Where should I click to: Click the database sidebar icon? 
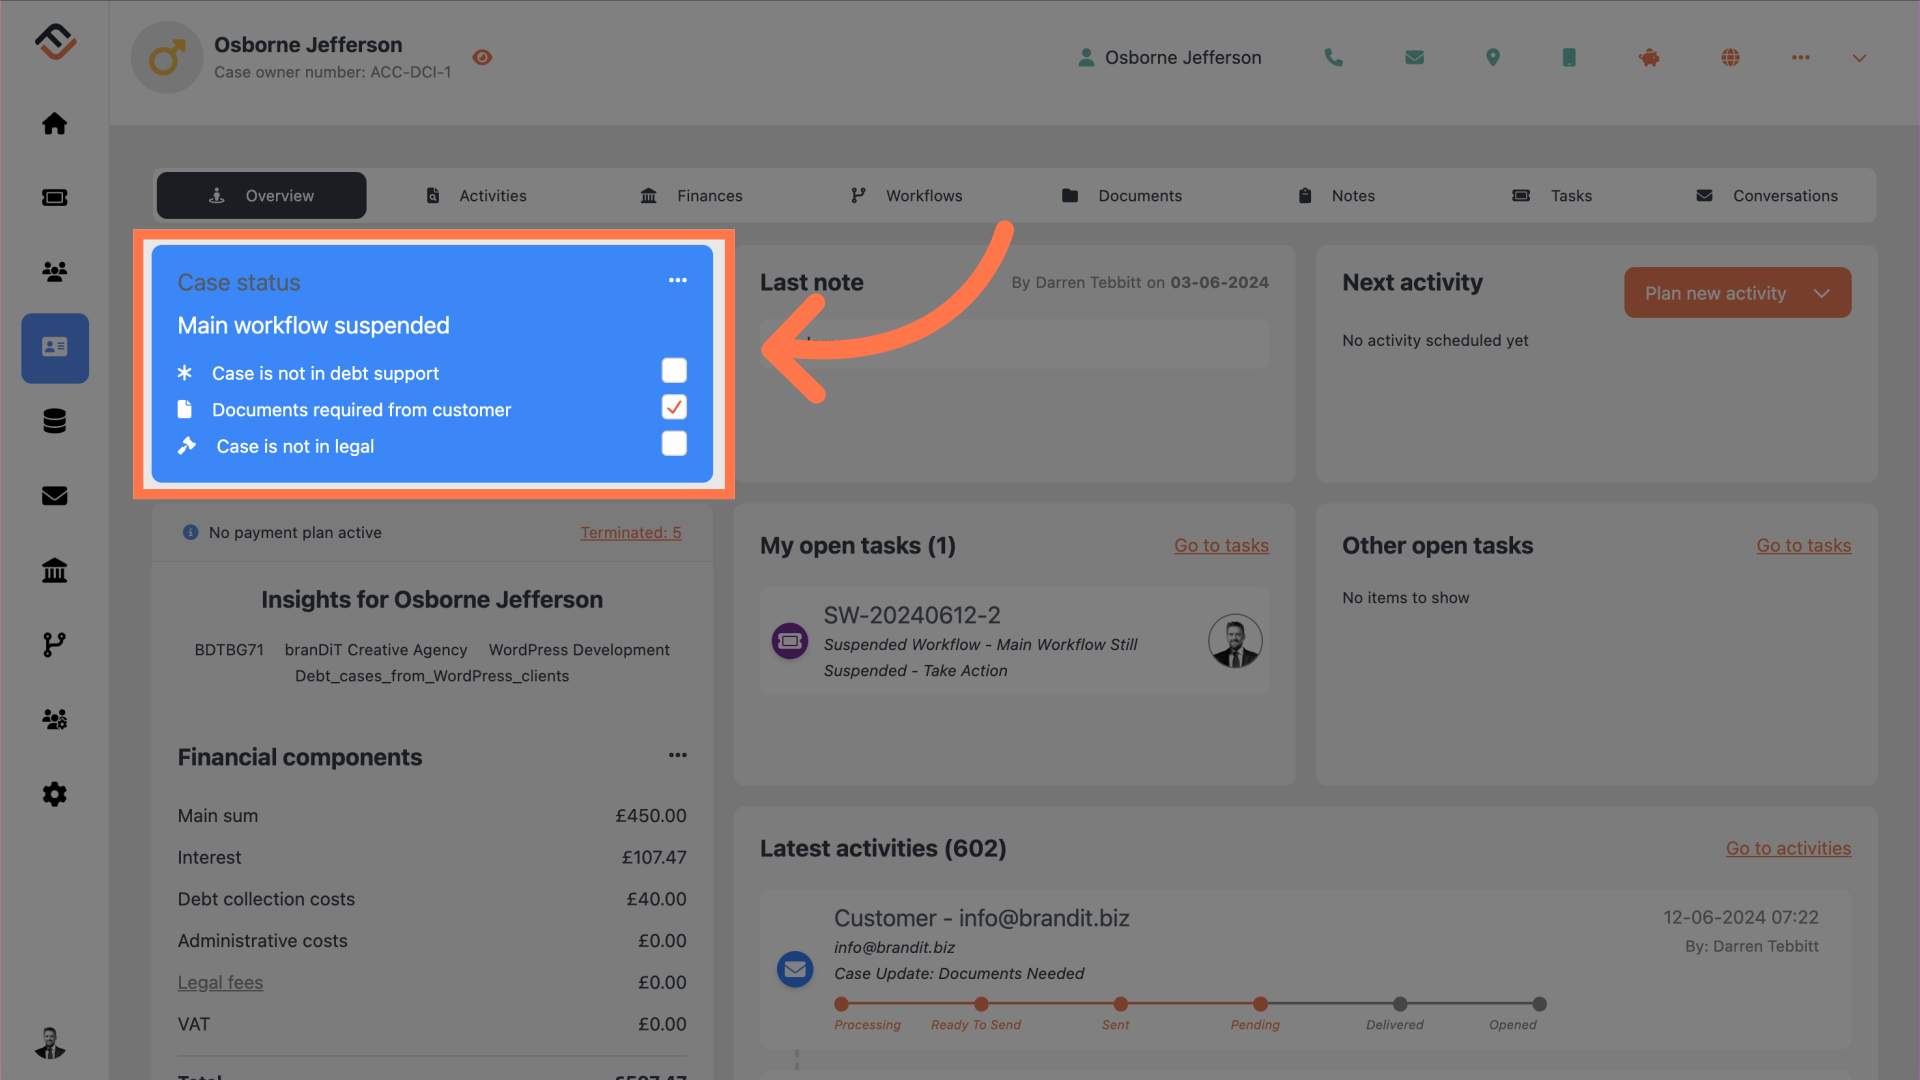(54, 421)
